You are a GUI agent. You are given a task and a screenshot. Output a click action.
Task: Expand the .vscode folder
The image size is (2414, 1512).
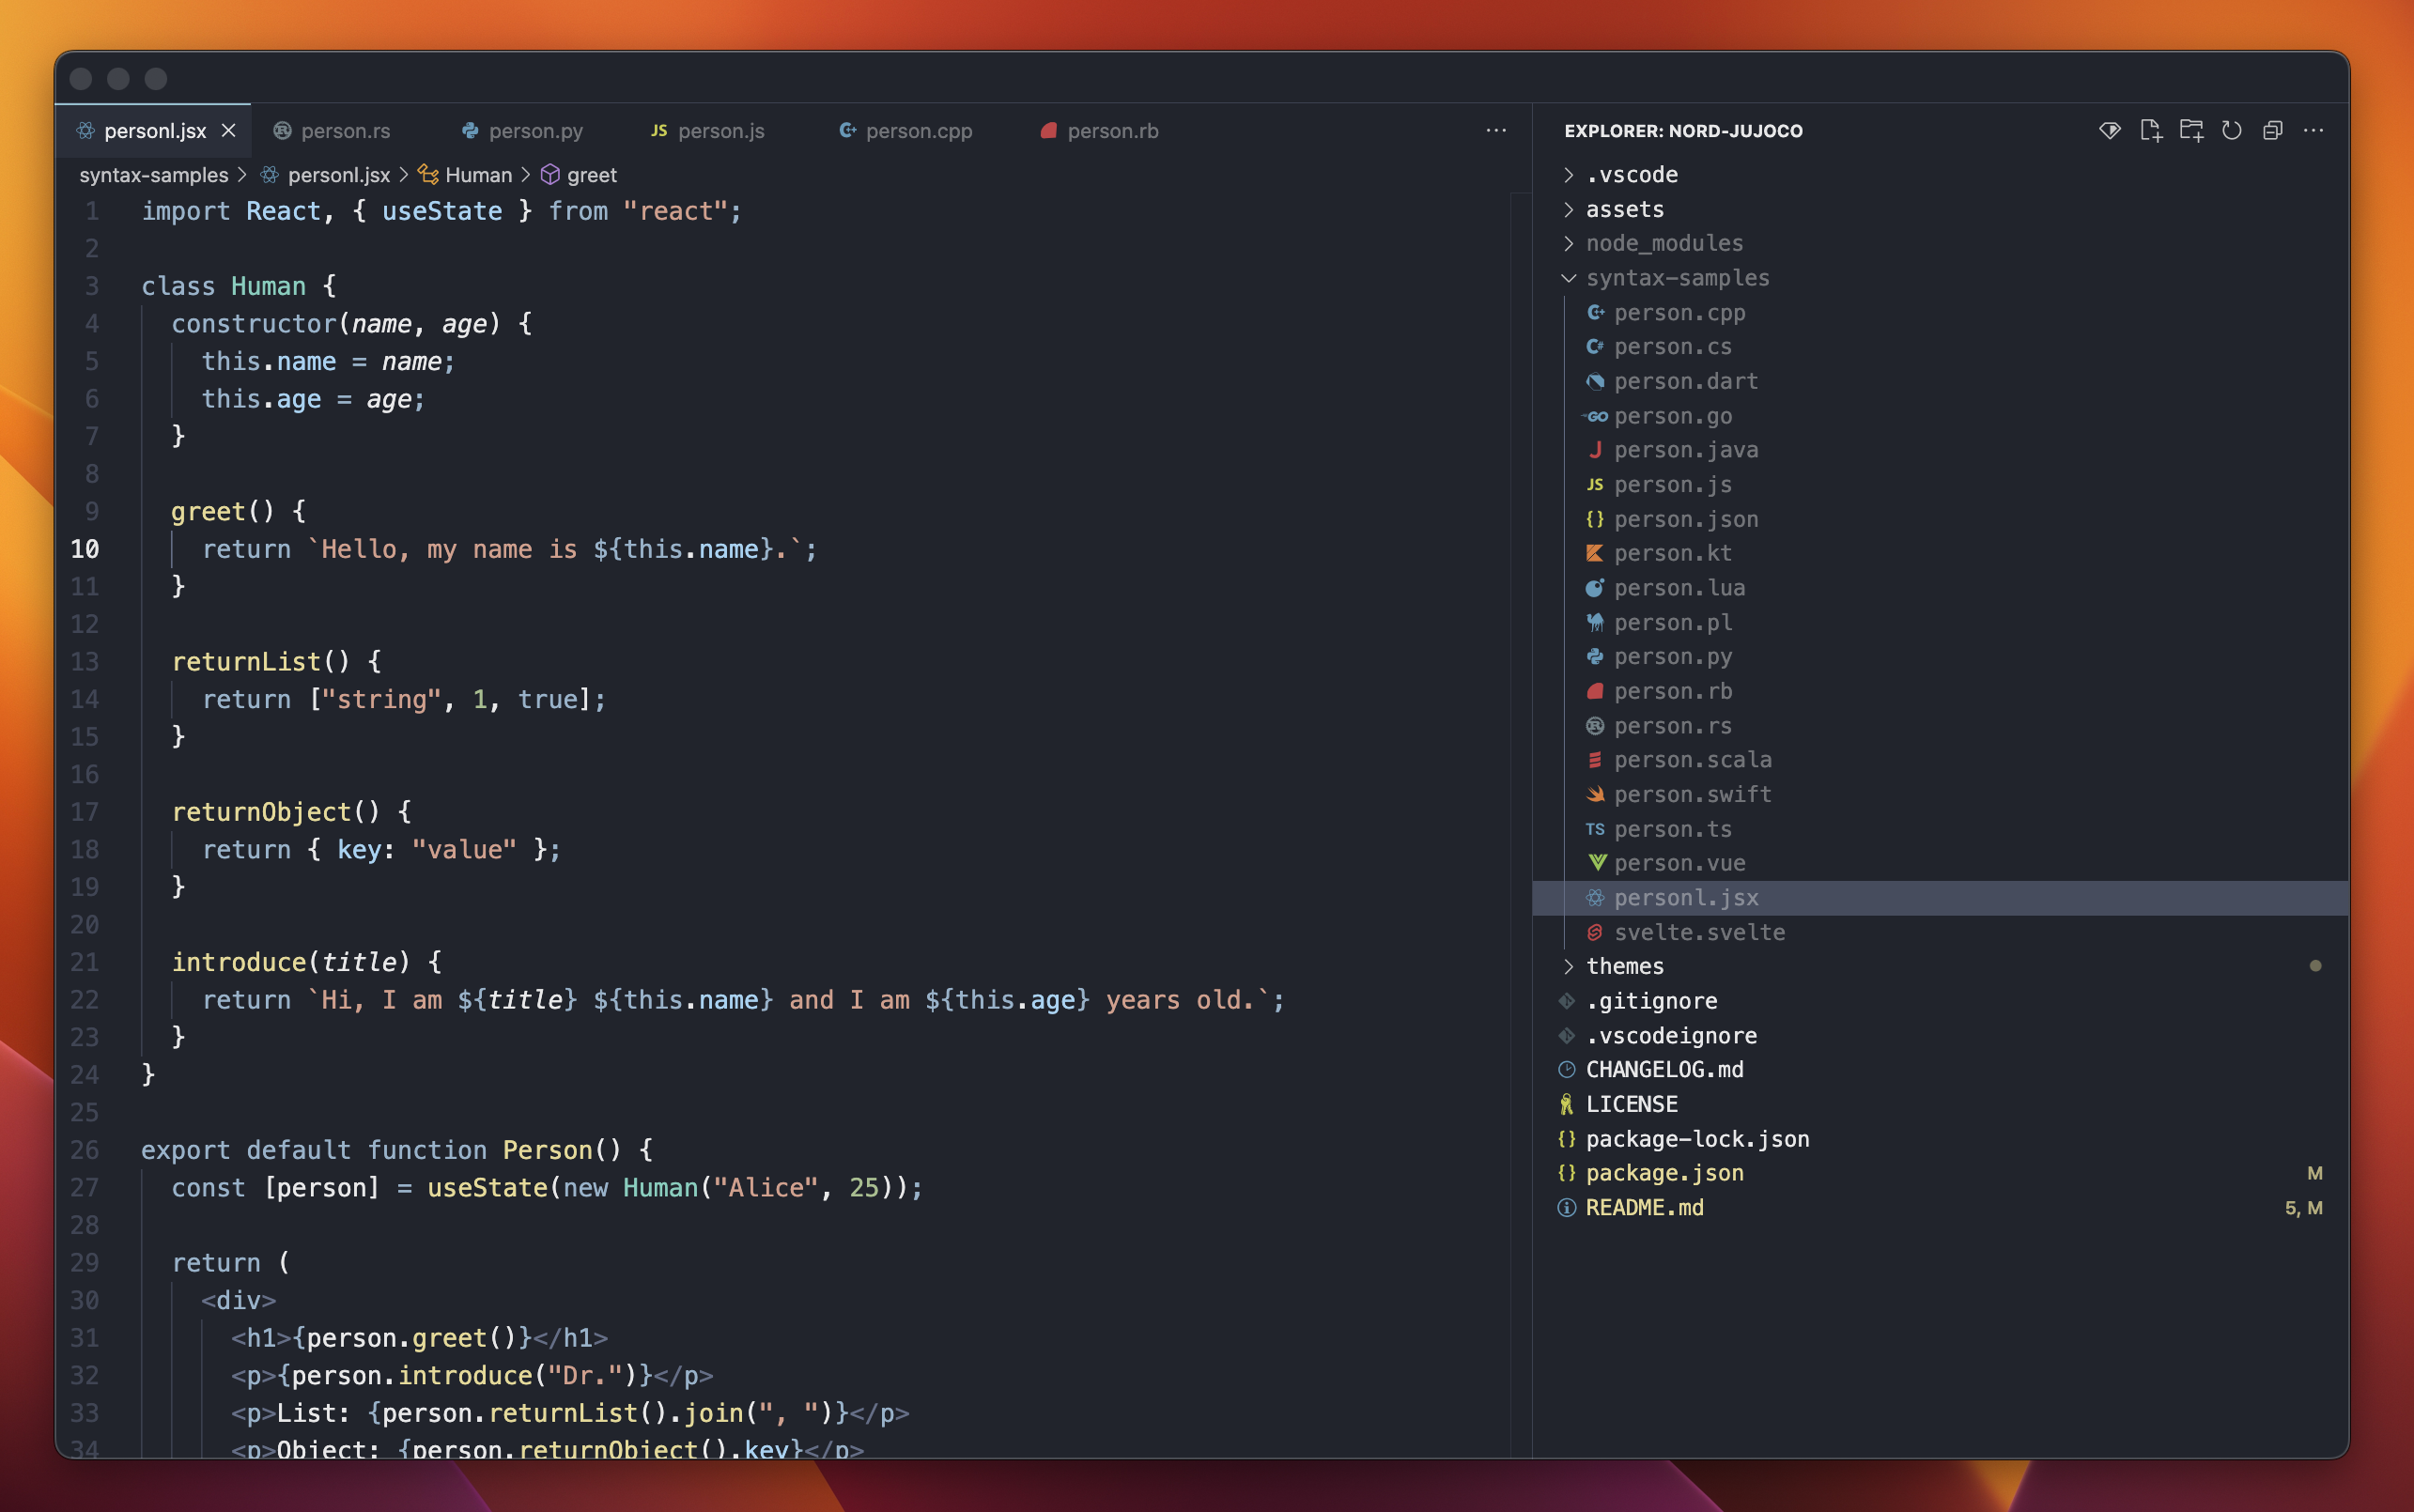1631,175
